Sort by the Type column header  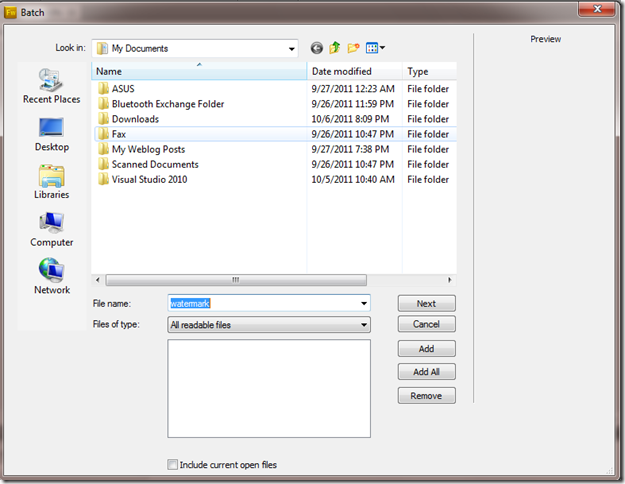coord(430,71)
